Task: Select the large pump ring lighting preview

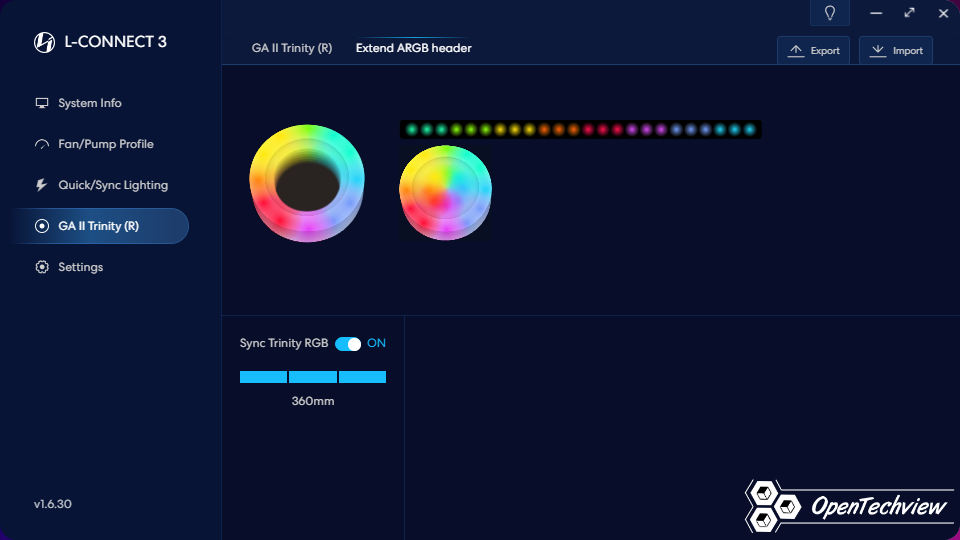Action: 307,183
